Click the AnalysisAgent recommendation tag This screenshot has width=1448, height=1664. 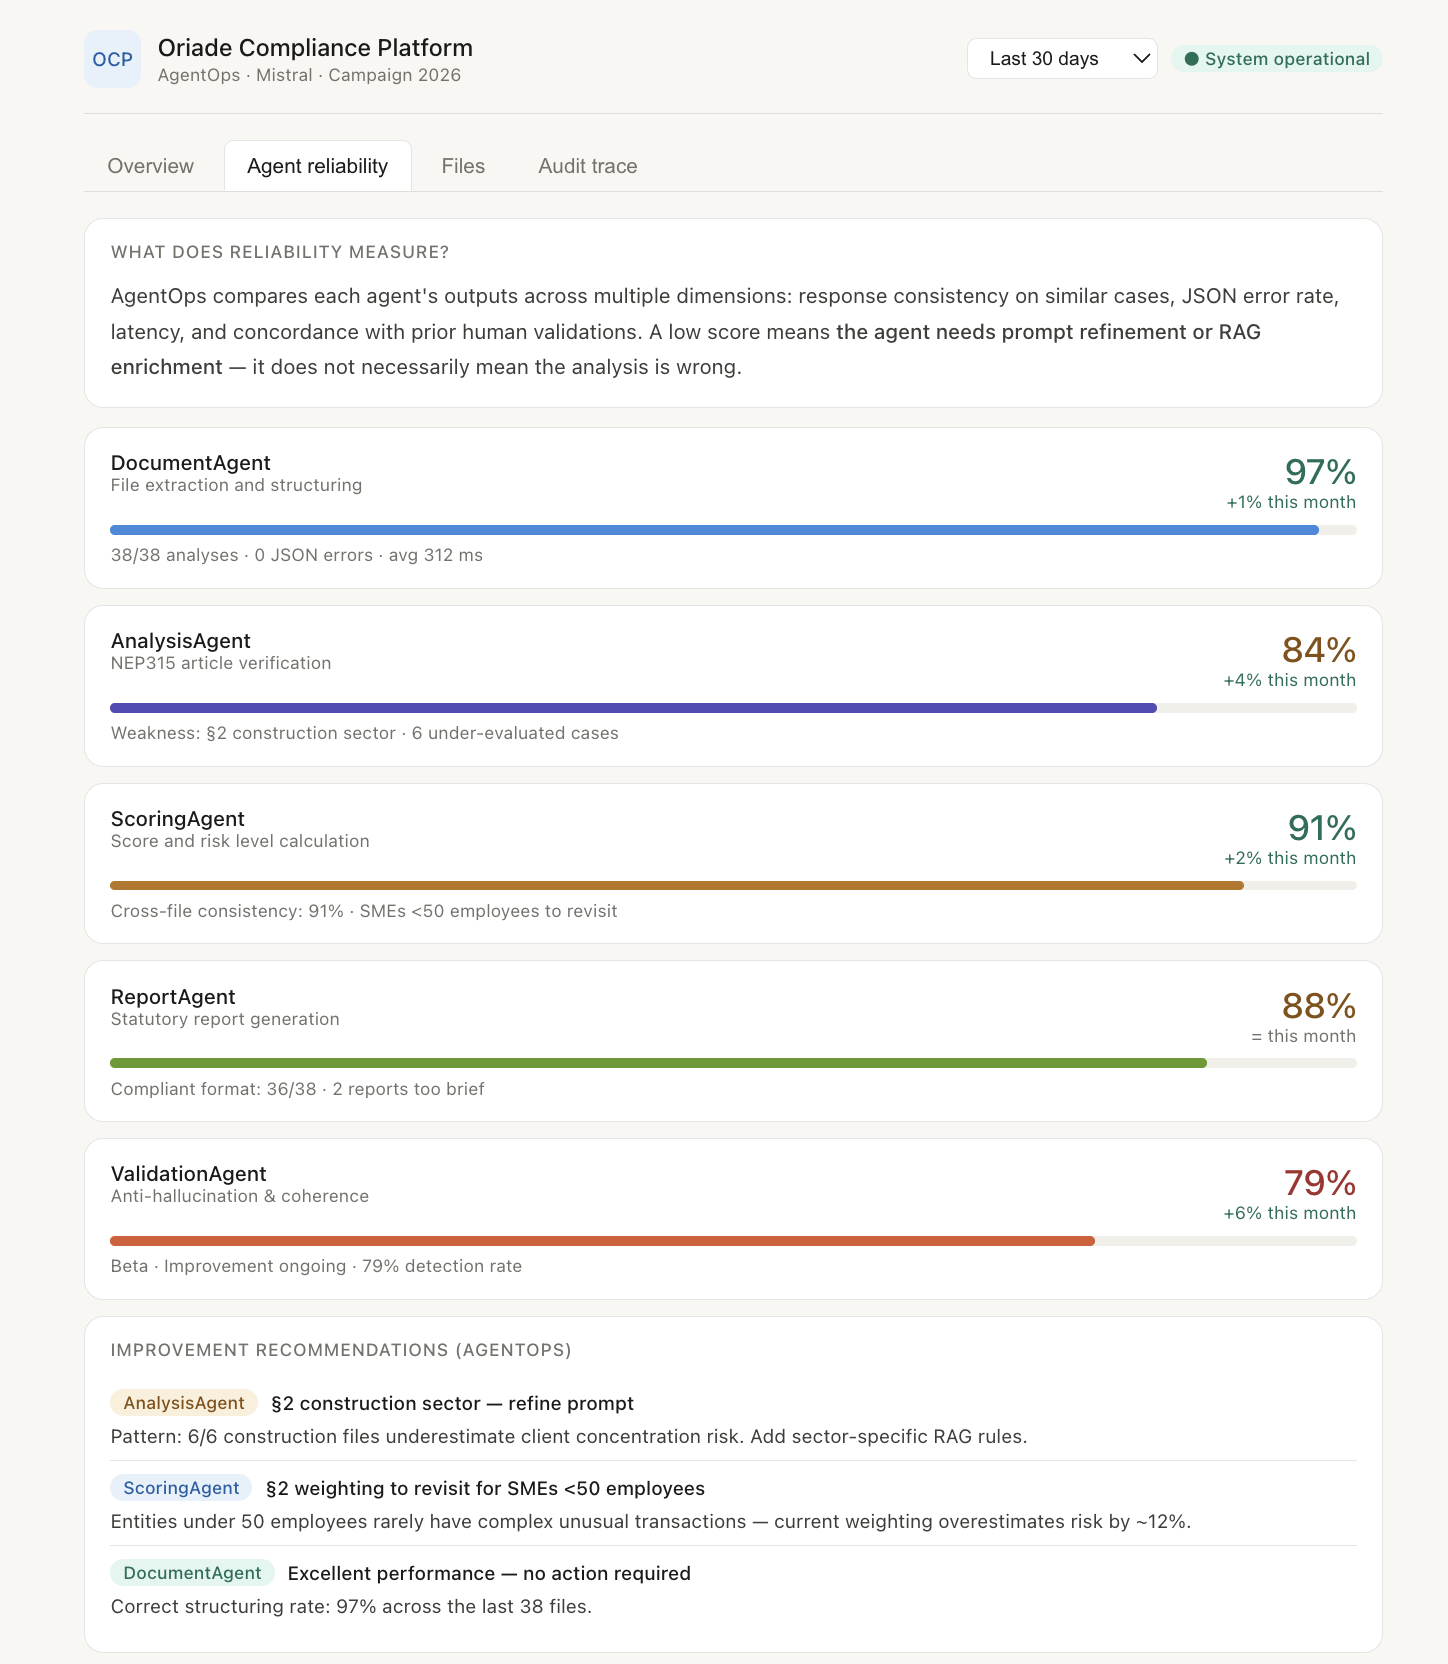(184, 1403)
